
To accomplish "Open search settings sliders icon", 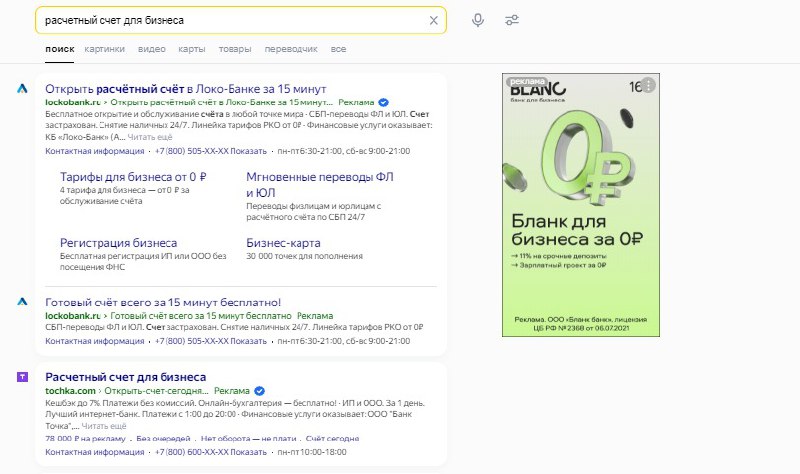I will [x=512, y=20].
